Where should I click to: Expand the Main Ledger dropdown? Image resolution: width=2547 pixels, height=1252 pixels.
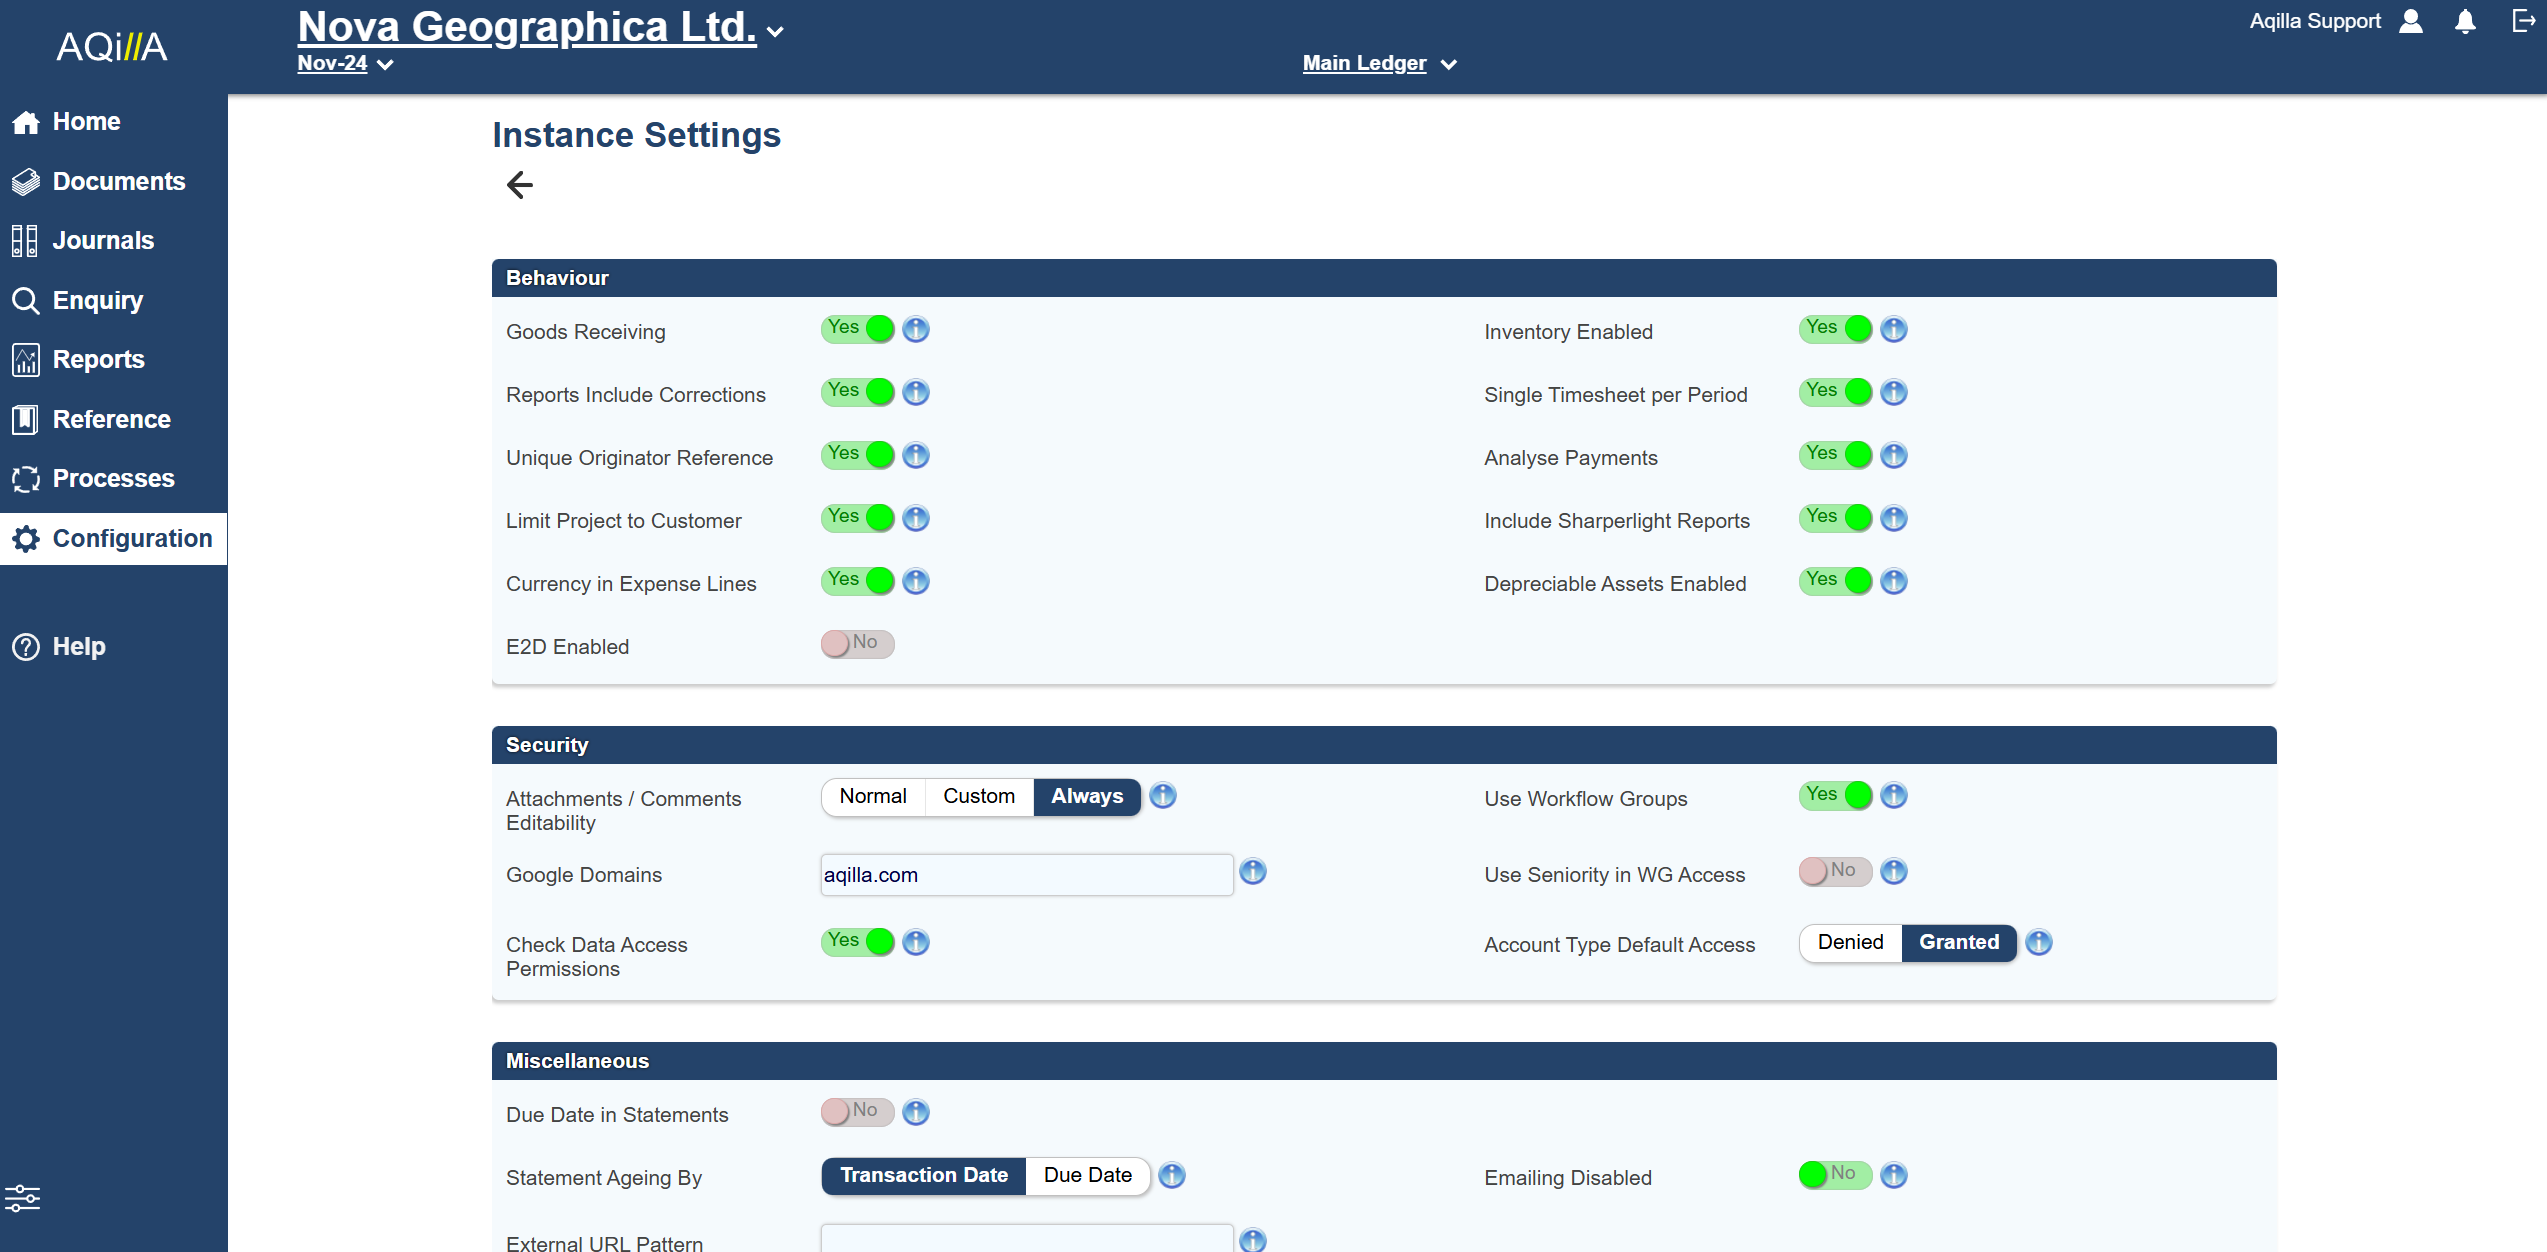click(x=1379, y=64)
